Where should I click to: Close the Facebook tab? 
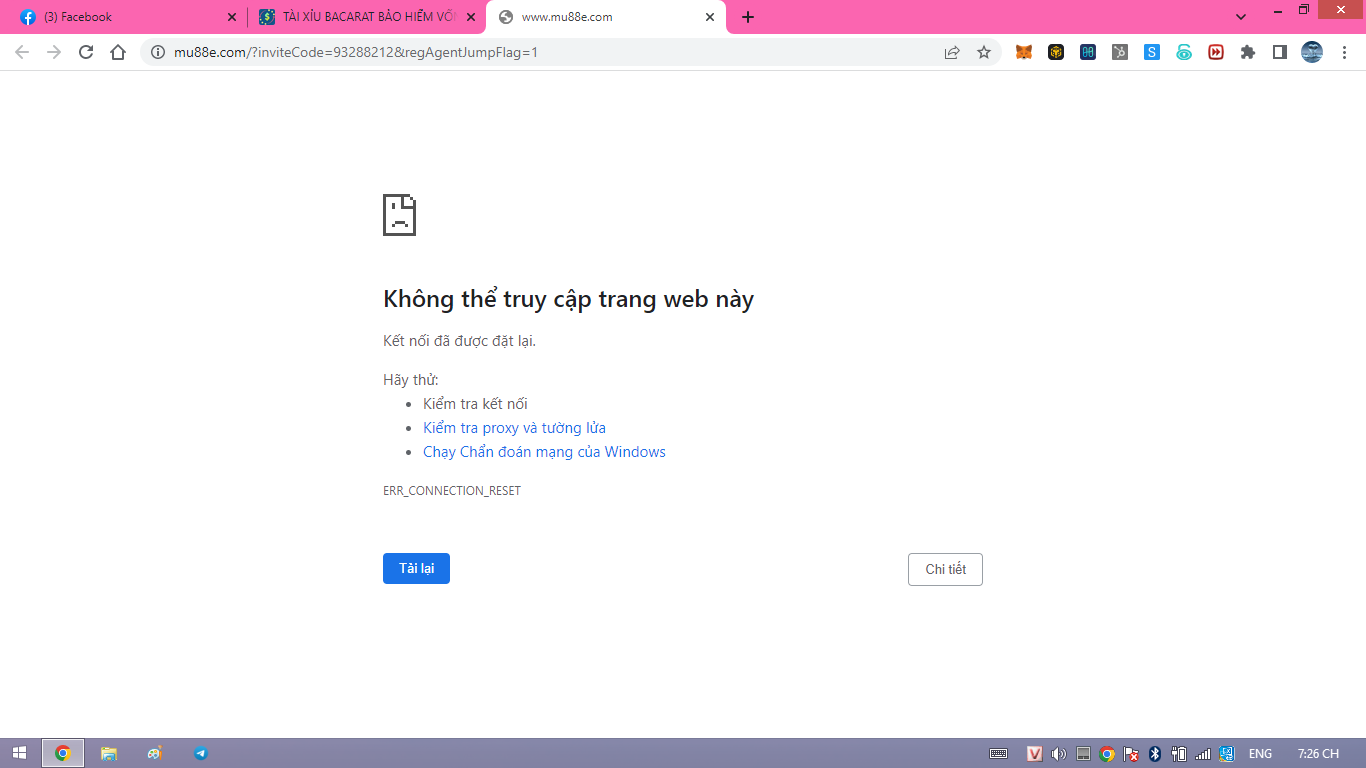pos(232,17)
